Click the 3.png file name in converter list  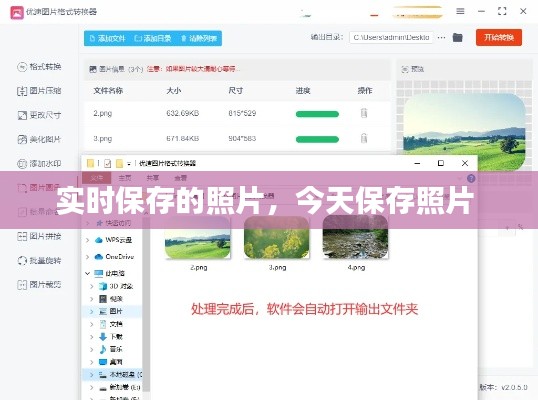[103, 139]
